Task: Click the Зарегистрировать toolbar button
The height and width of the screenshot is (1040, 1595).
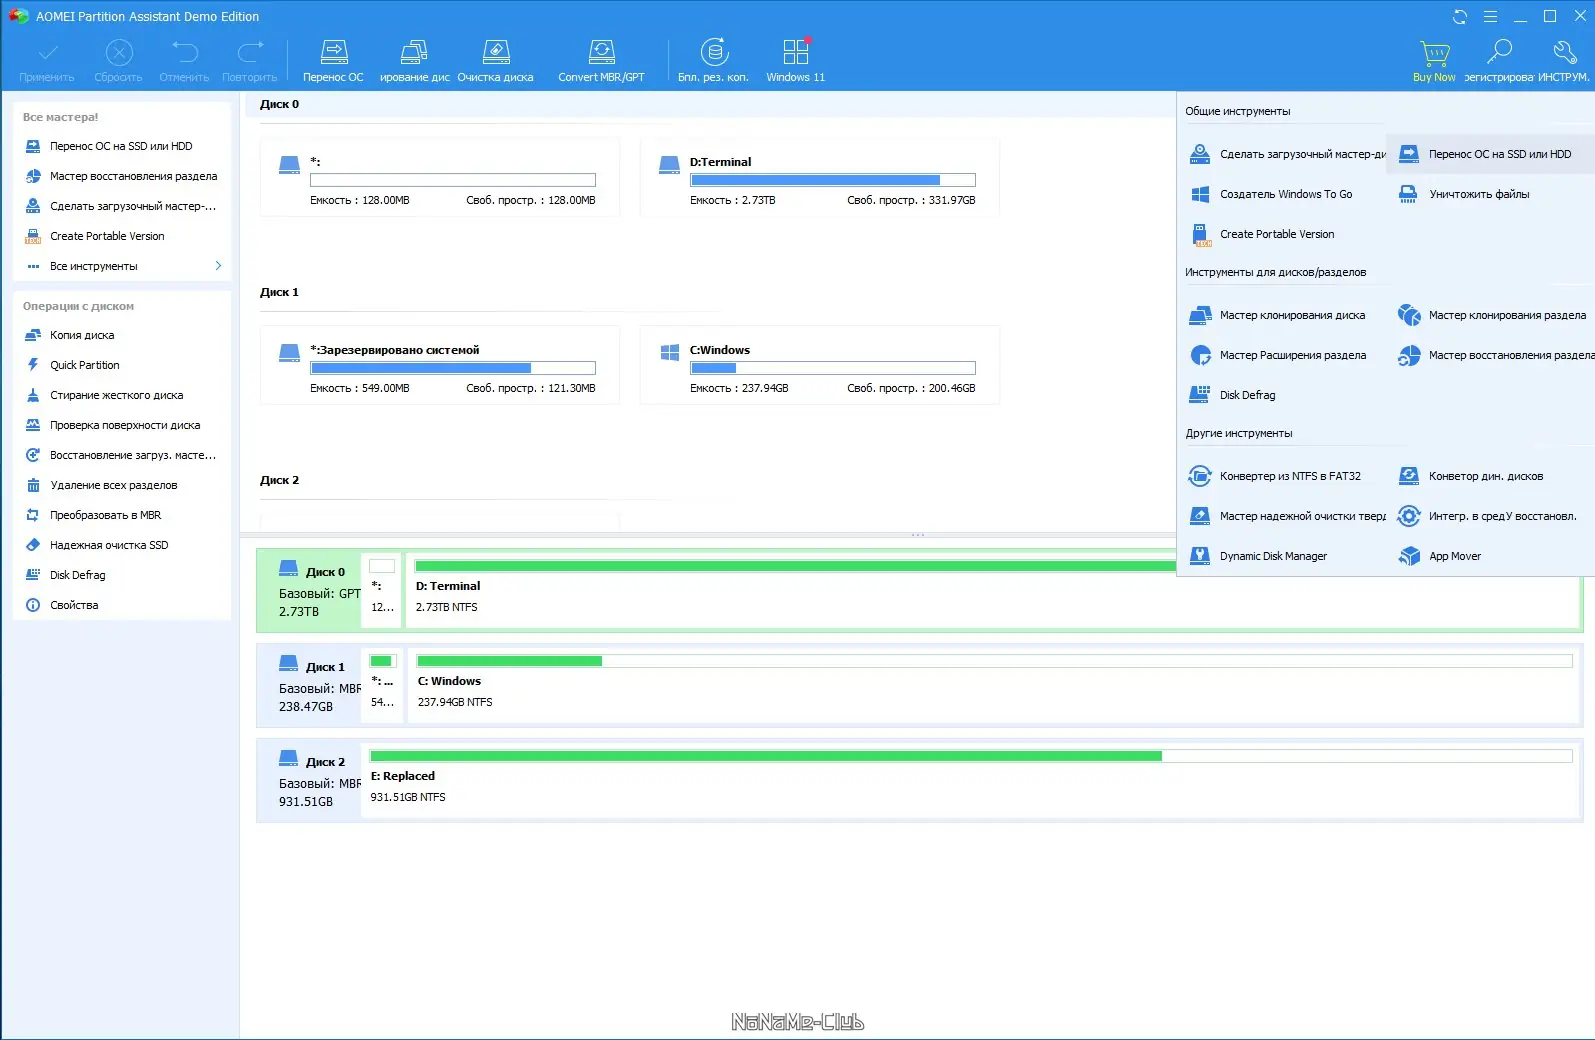Action: (x=1499, y=59)
